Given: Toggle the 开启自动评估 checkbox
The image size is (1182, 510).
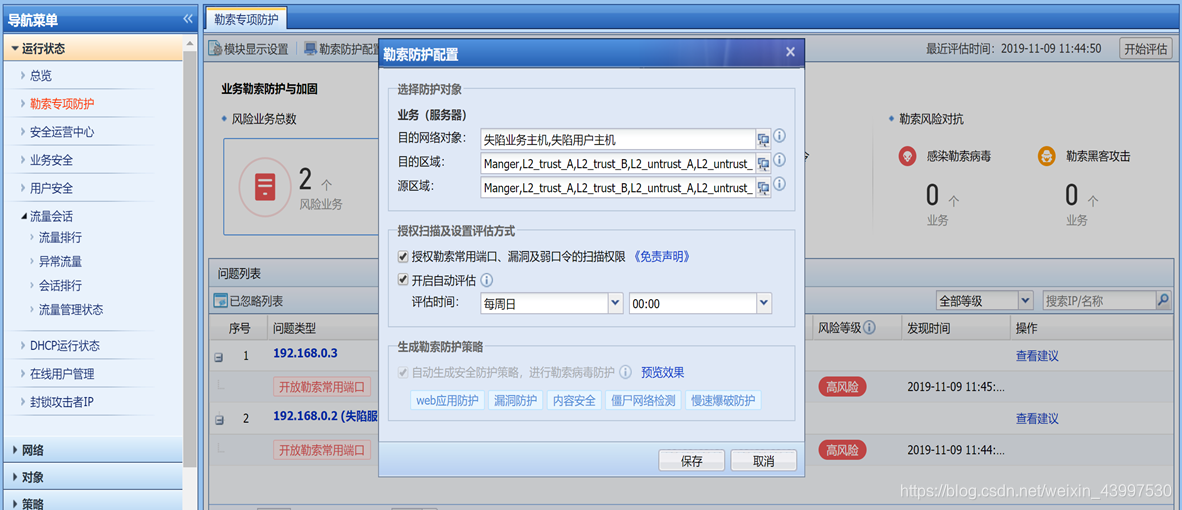Looking at the screenshot, I should 403,280.
